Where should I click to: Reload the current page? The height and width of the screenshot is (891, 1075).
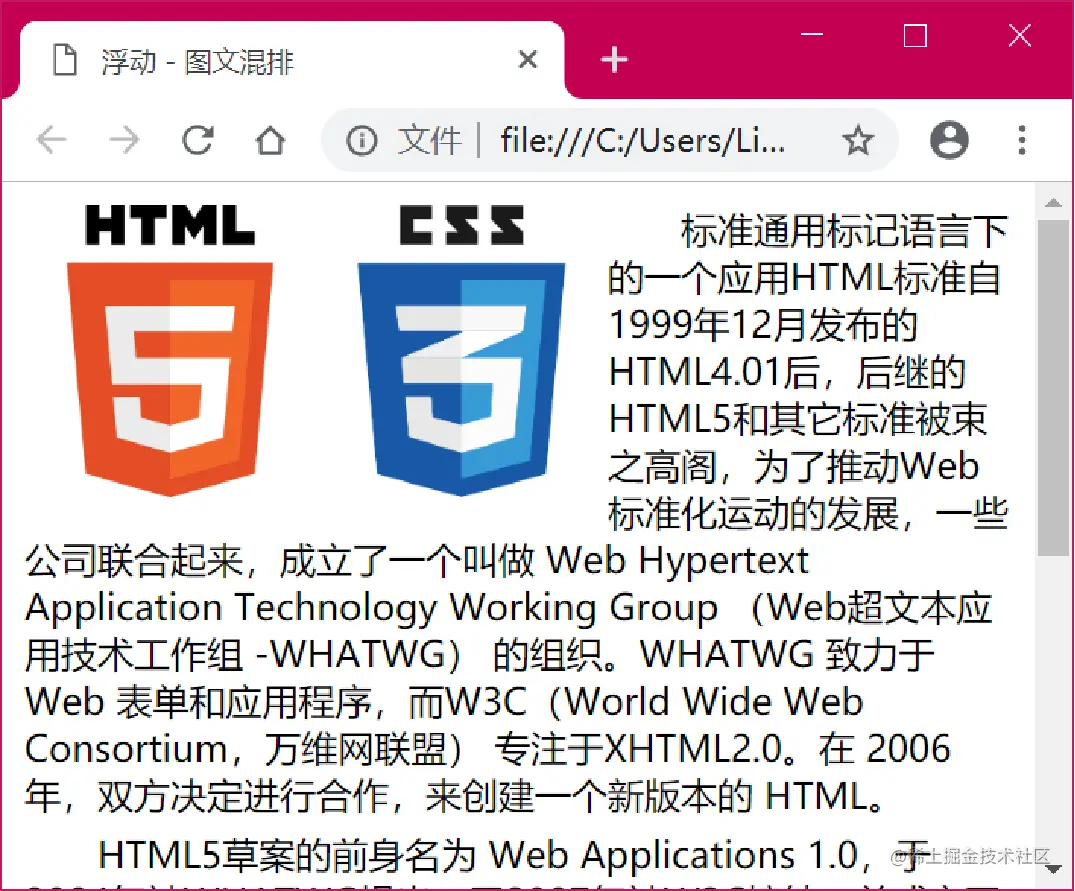coord(197,141)
